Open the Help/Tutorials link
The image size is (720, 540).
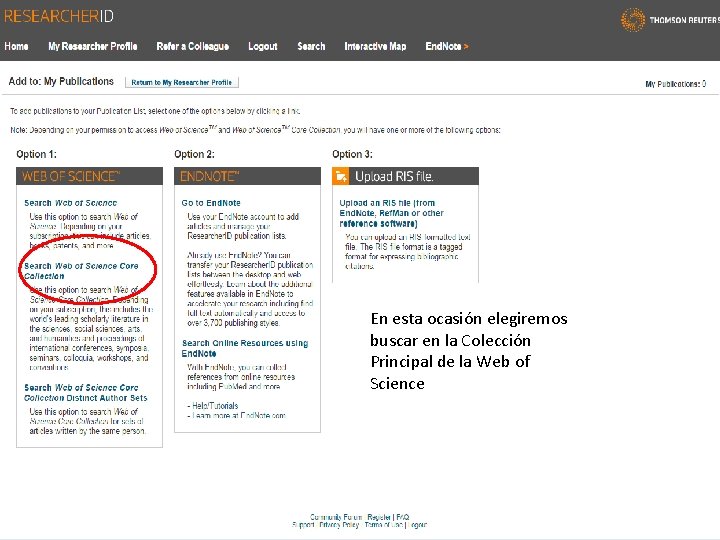[x=215, y=406]
